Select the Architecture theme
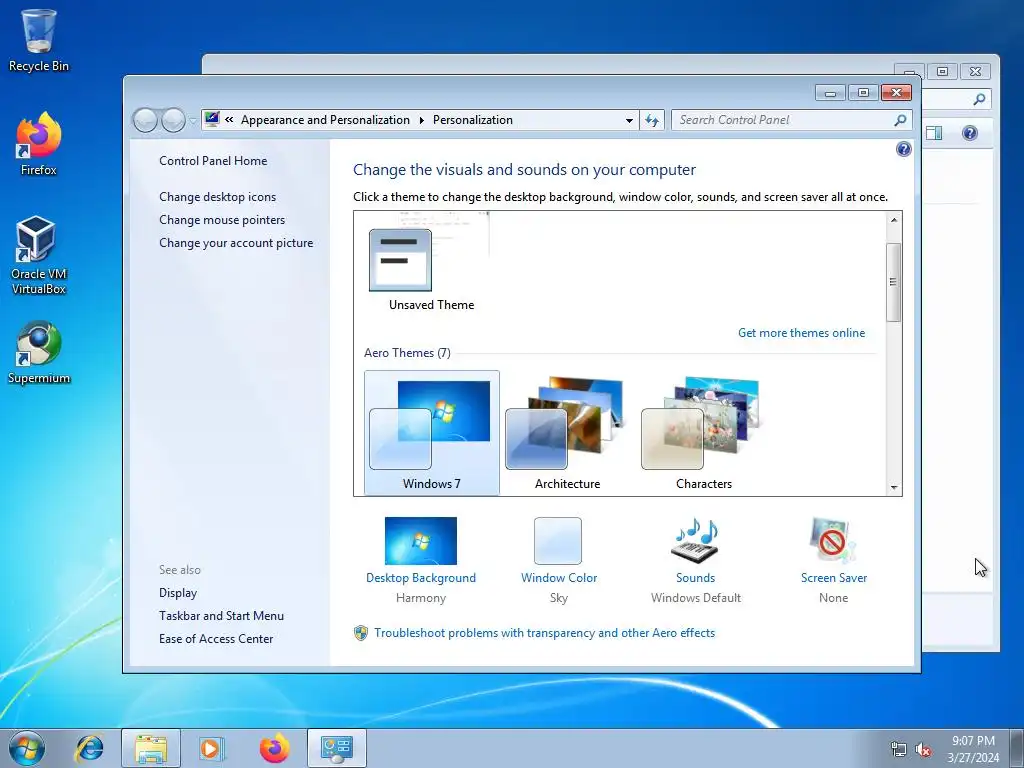Image resolution: width=1024 pixels, height=768 pixels. coord(568,432)
